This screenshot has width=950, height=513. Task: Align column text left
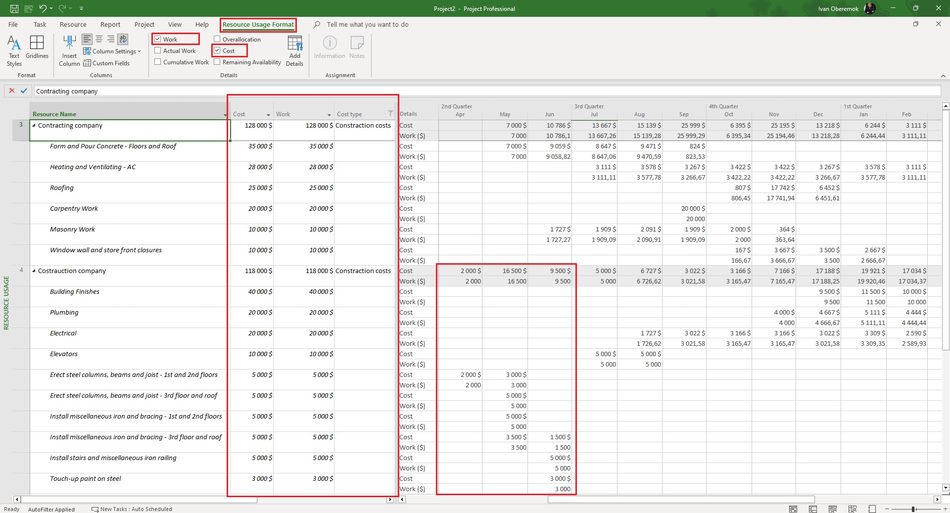coord(87,39)
